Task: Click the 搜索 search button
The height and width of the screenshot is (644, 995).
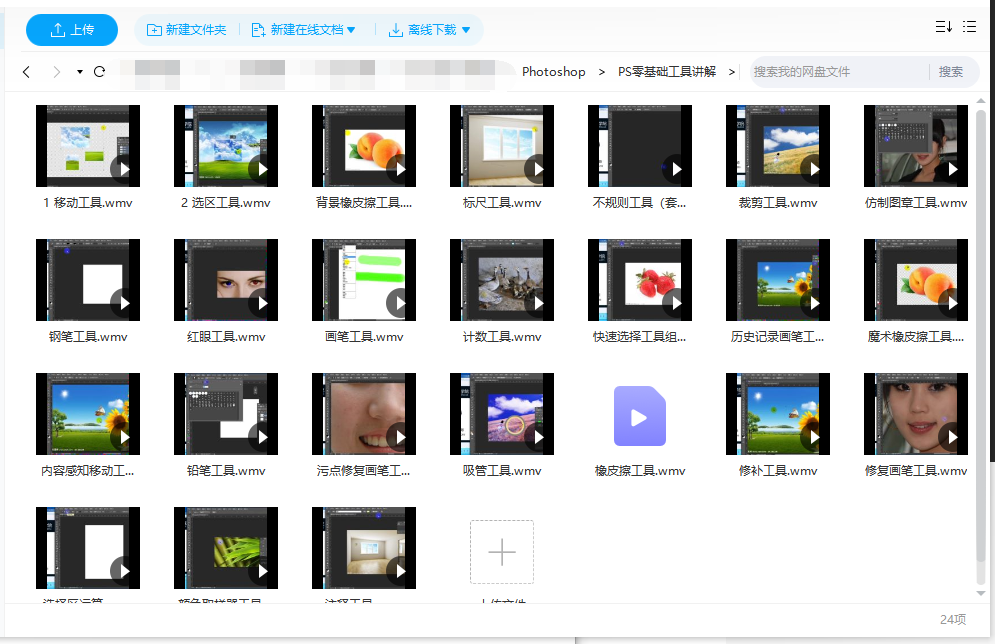Action: (x=951, y=72)
